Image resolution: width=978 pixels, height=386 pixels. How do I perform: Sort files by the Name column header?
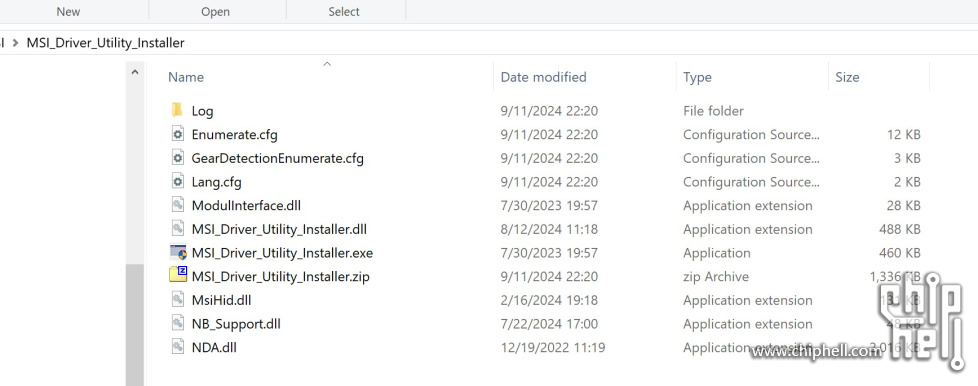point(186,77)
